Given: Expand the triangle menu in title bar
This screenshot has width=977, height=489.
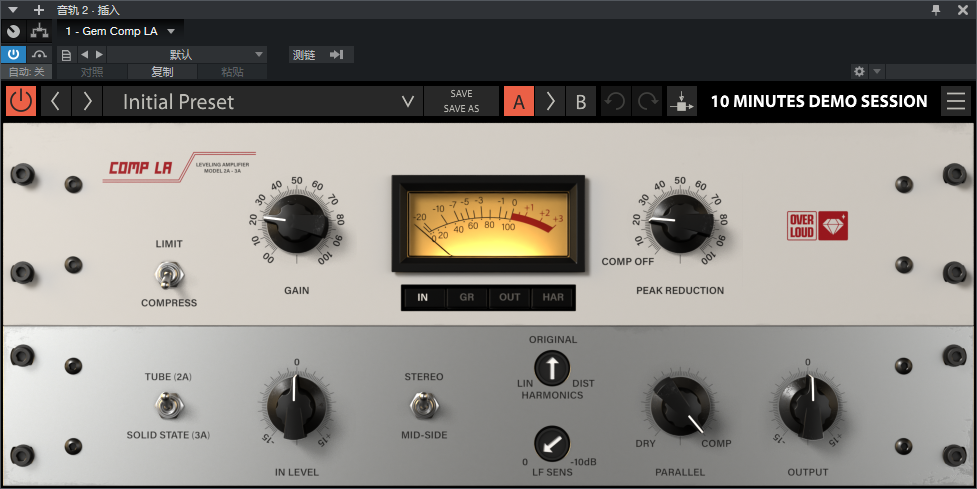Looking at the screenshot, I should [x=12, y=10].
